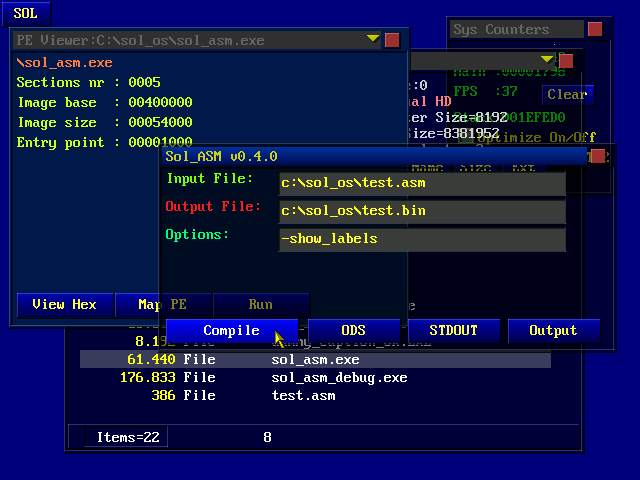Click View Hex in PE Viewer
This screenshot has width=640, height=480.
pos(64,304)
